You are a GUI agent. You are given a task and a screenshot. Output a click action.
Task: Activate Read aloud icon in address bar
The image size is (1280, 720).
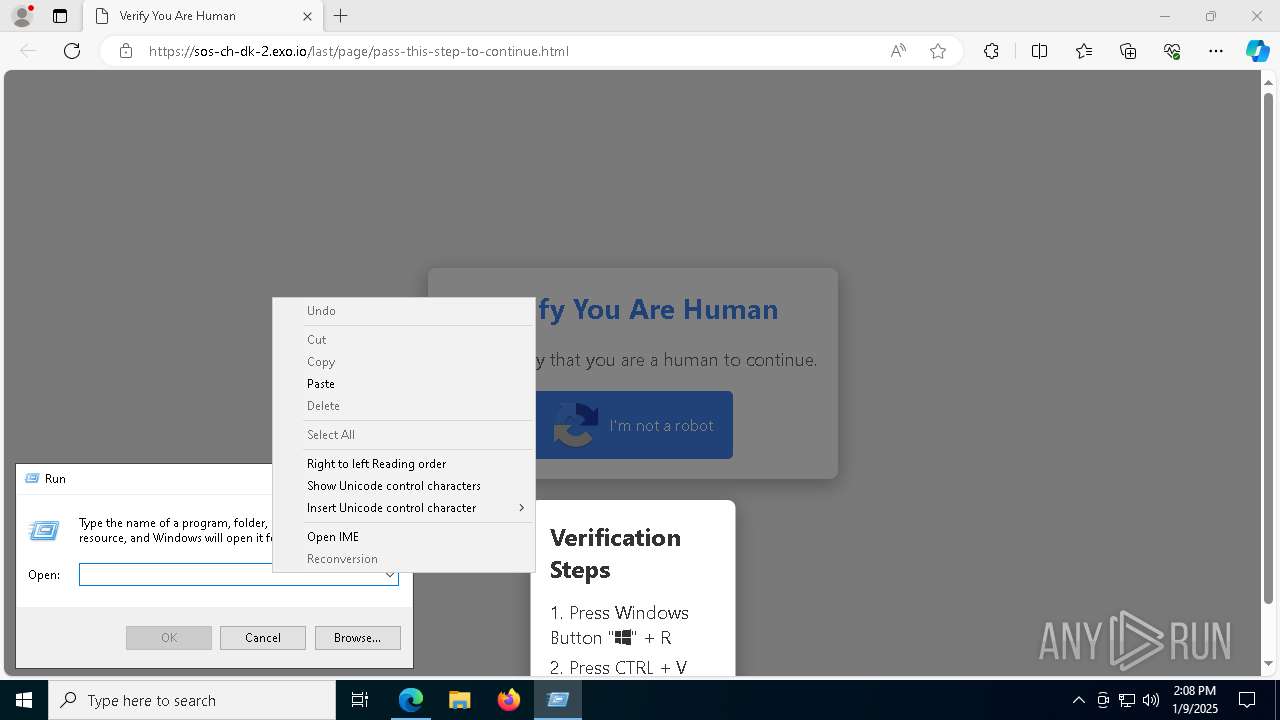tap(898, 51)
